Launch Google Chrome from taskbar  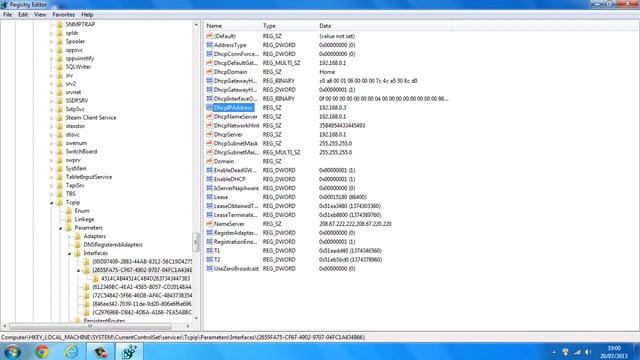tap(41, 351)
